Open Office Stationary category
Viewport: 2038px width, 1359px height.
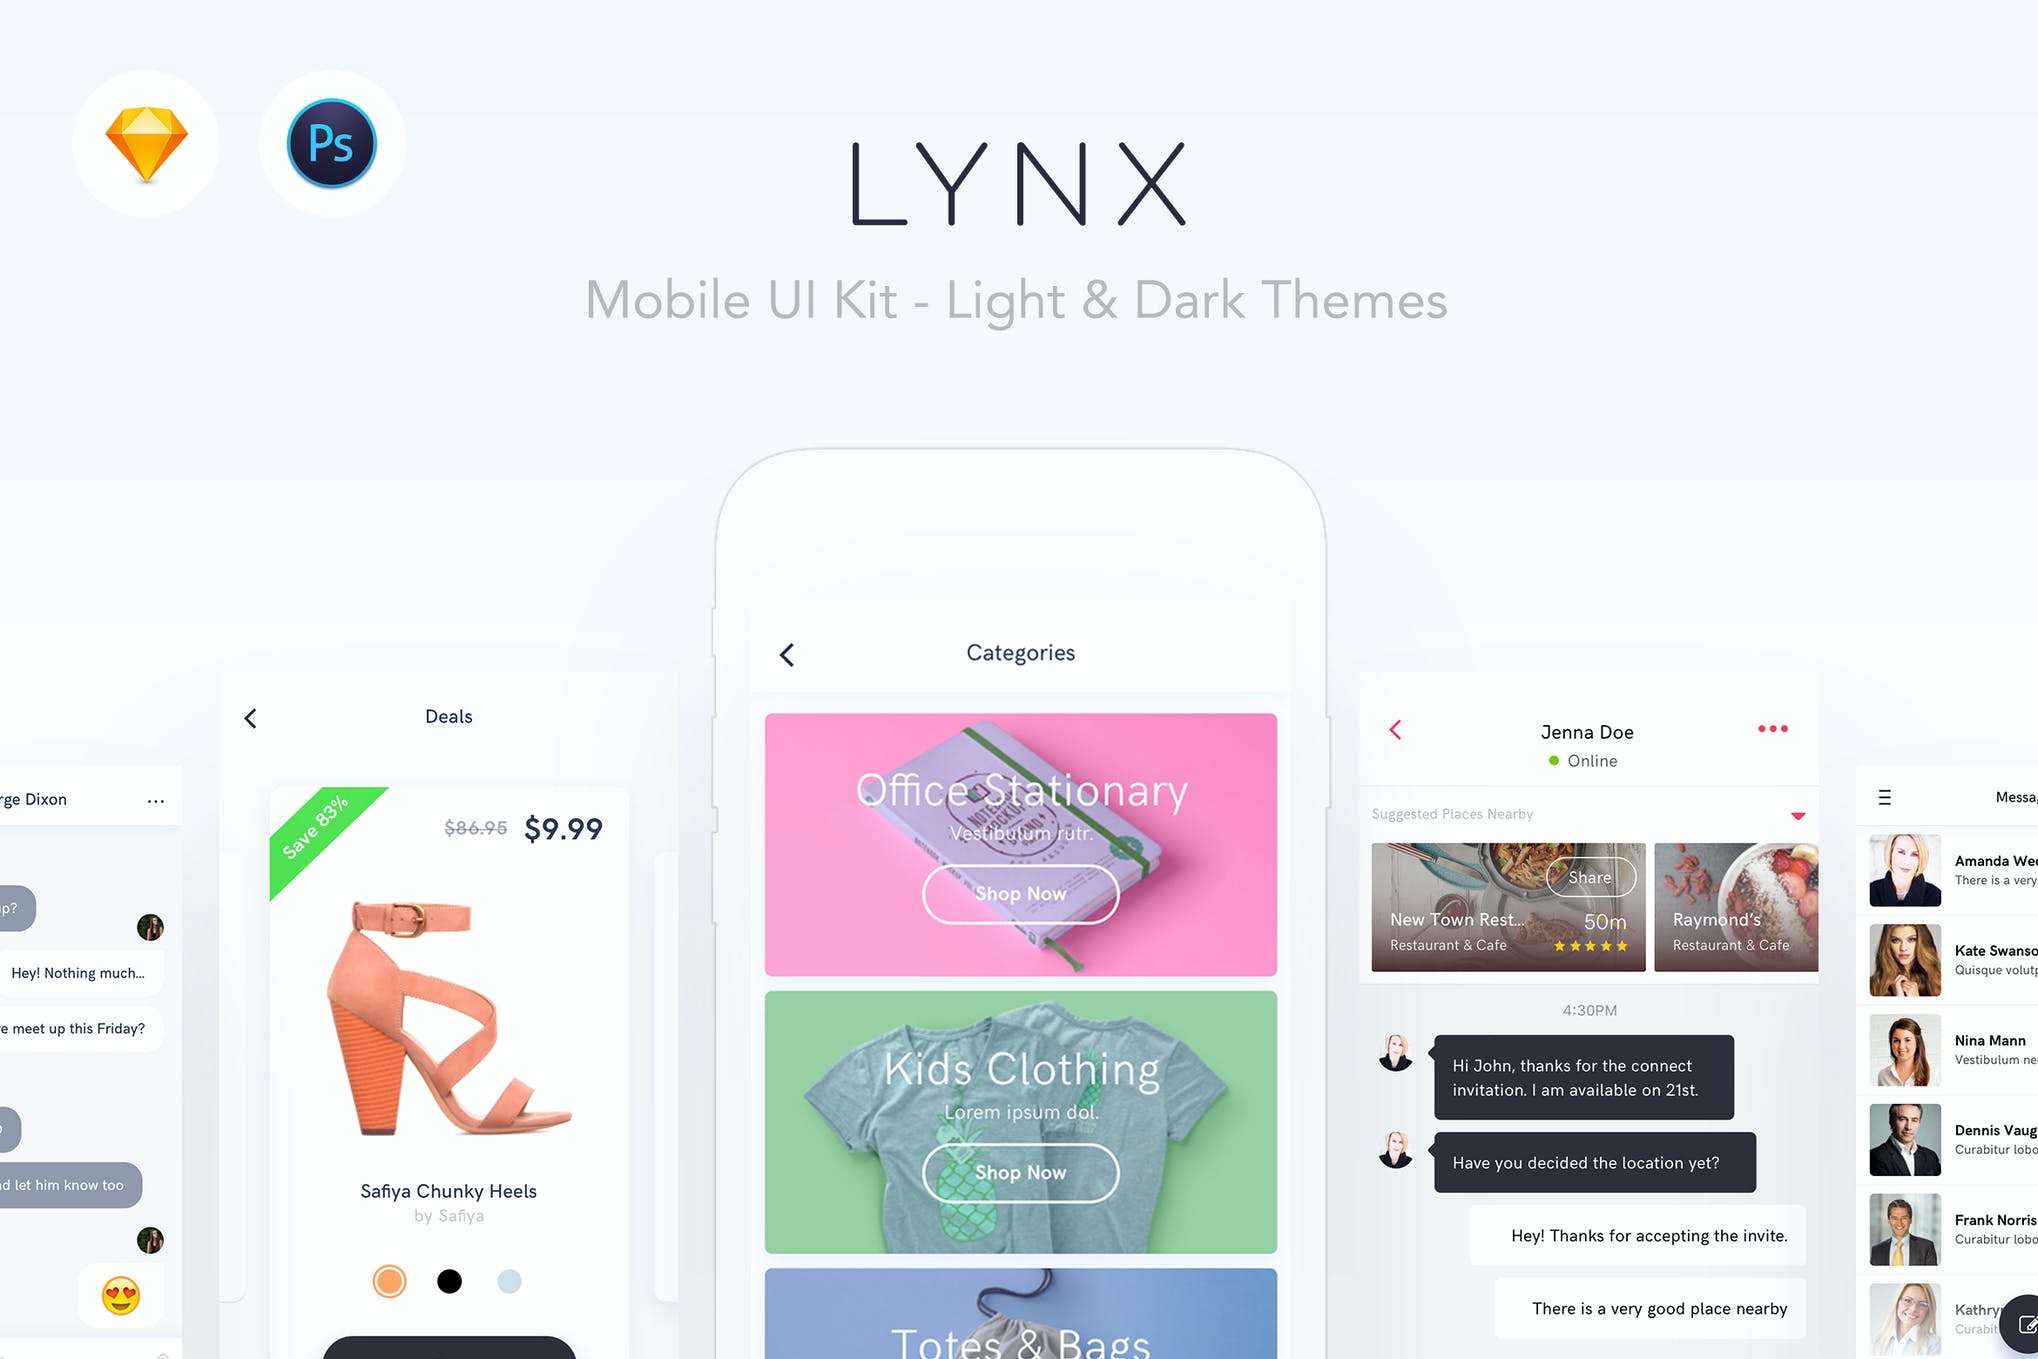[x=1022, y=893]
